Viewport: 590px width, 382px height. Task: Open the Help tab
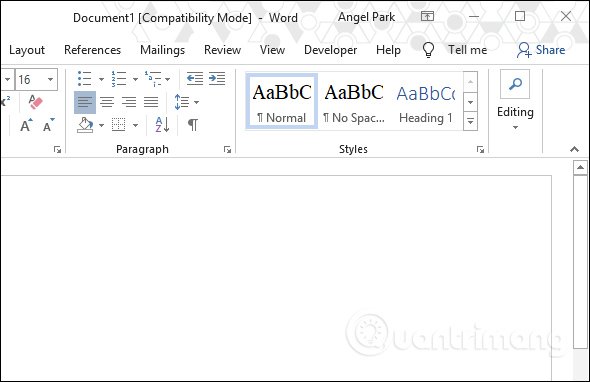tap(388, 50)
